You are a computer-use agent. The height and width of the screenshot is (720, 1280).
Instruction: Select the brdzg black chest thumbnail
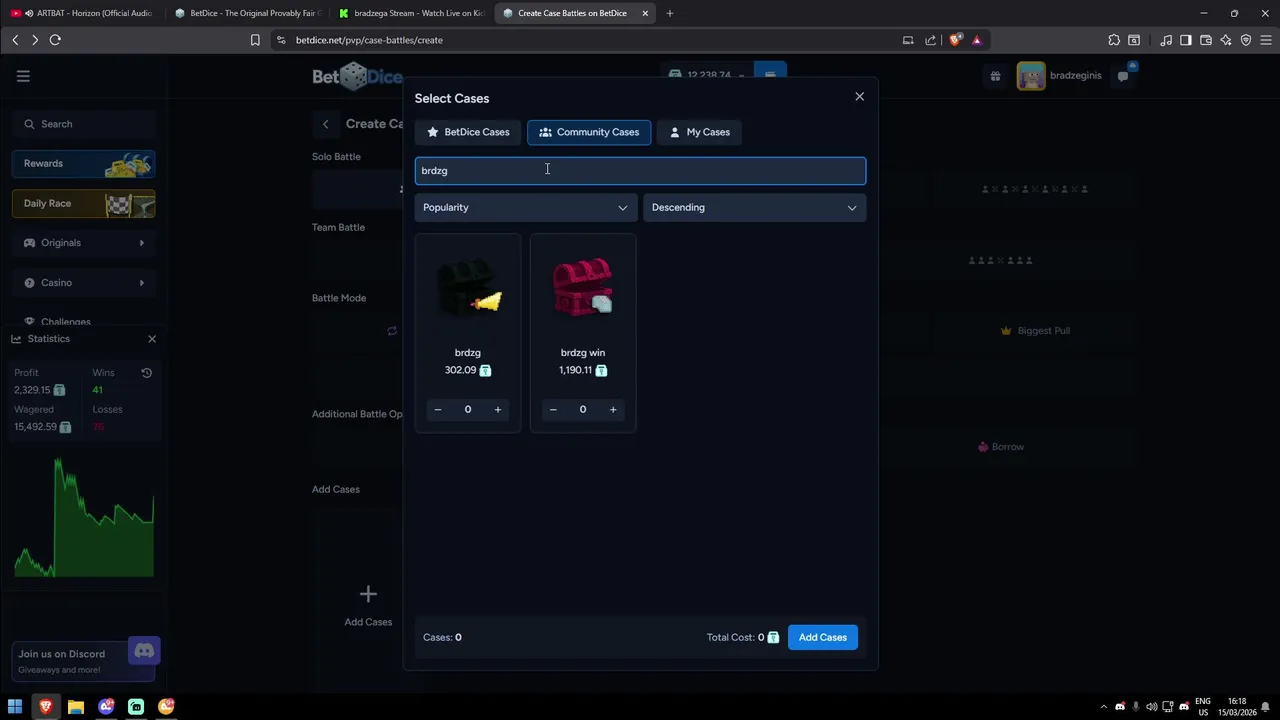click(x=468, y=288)
